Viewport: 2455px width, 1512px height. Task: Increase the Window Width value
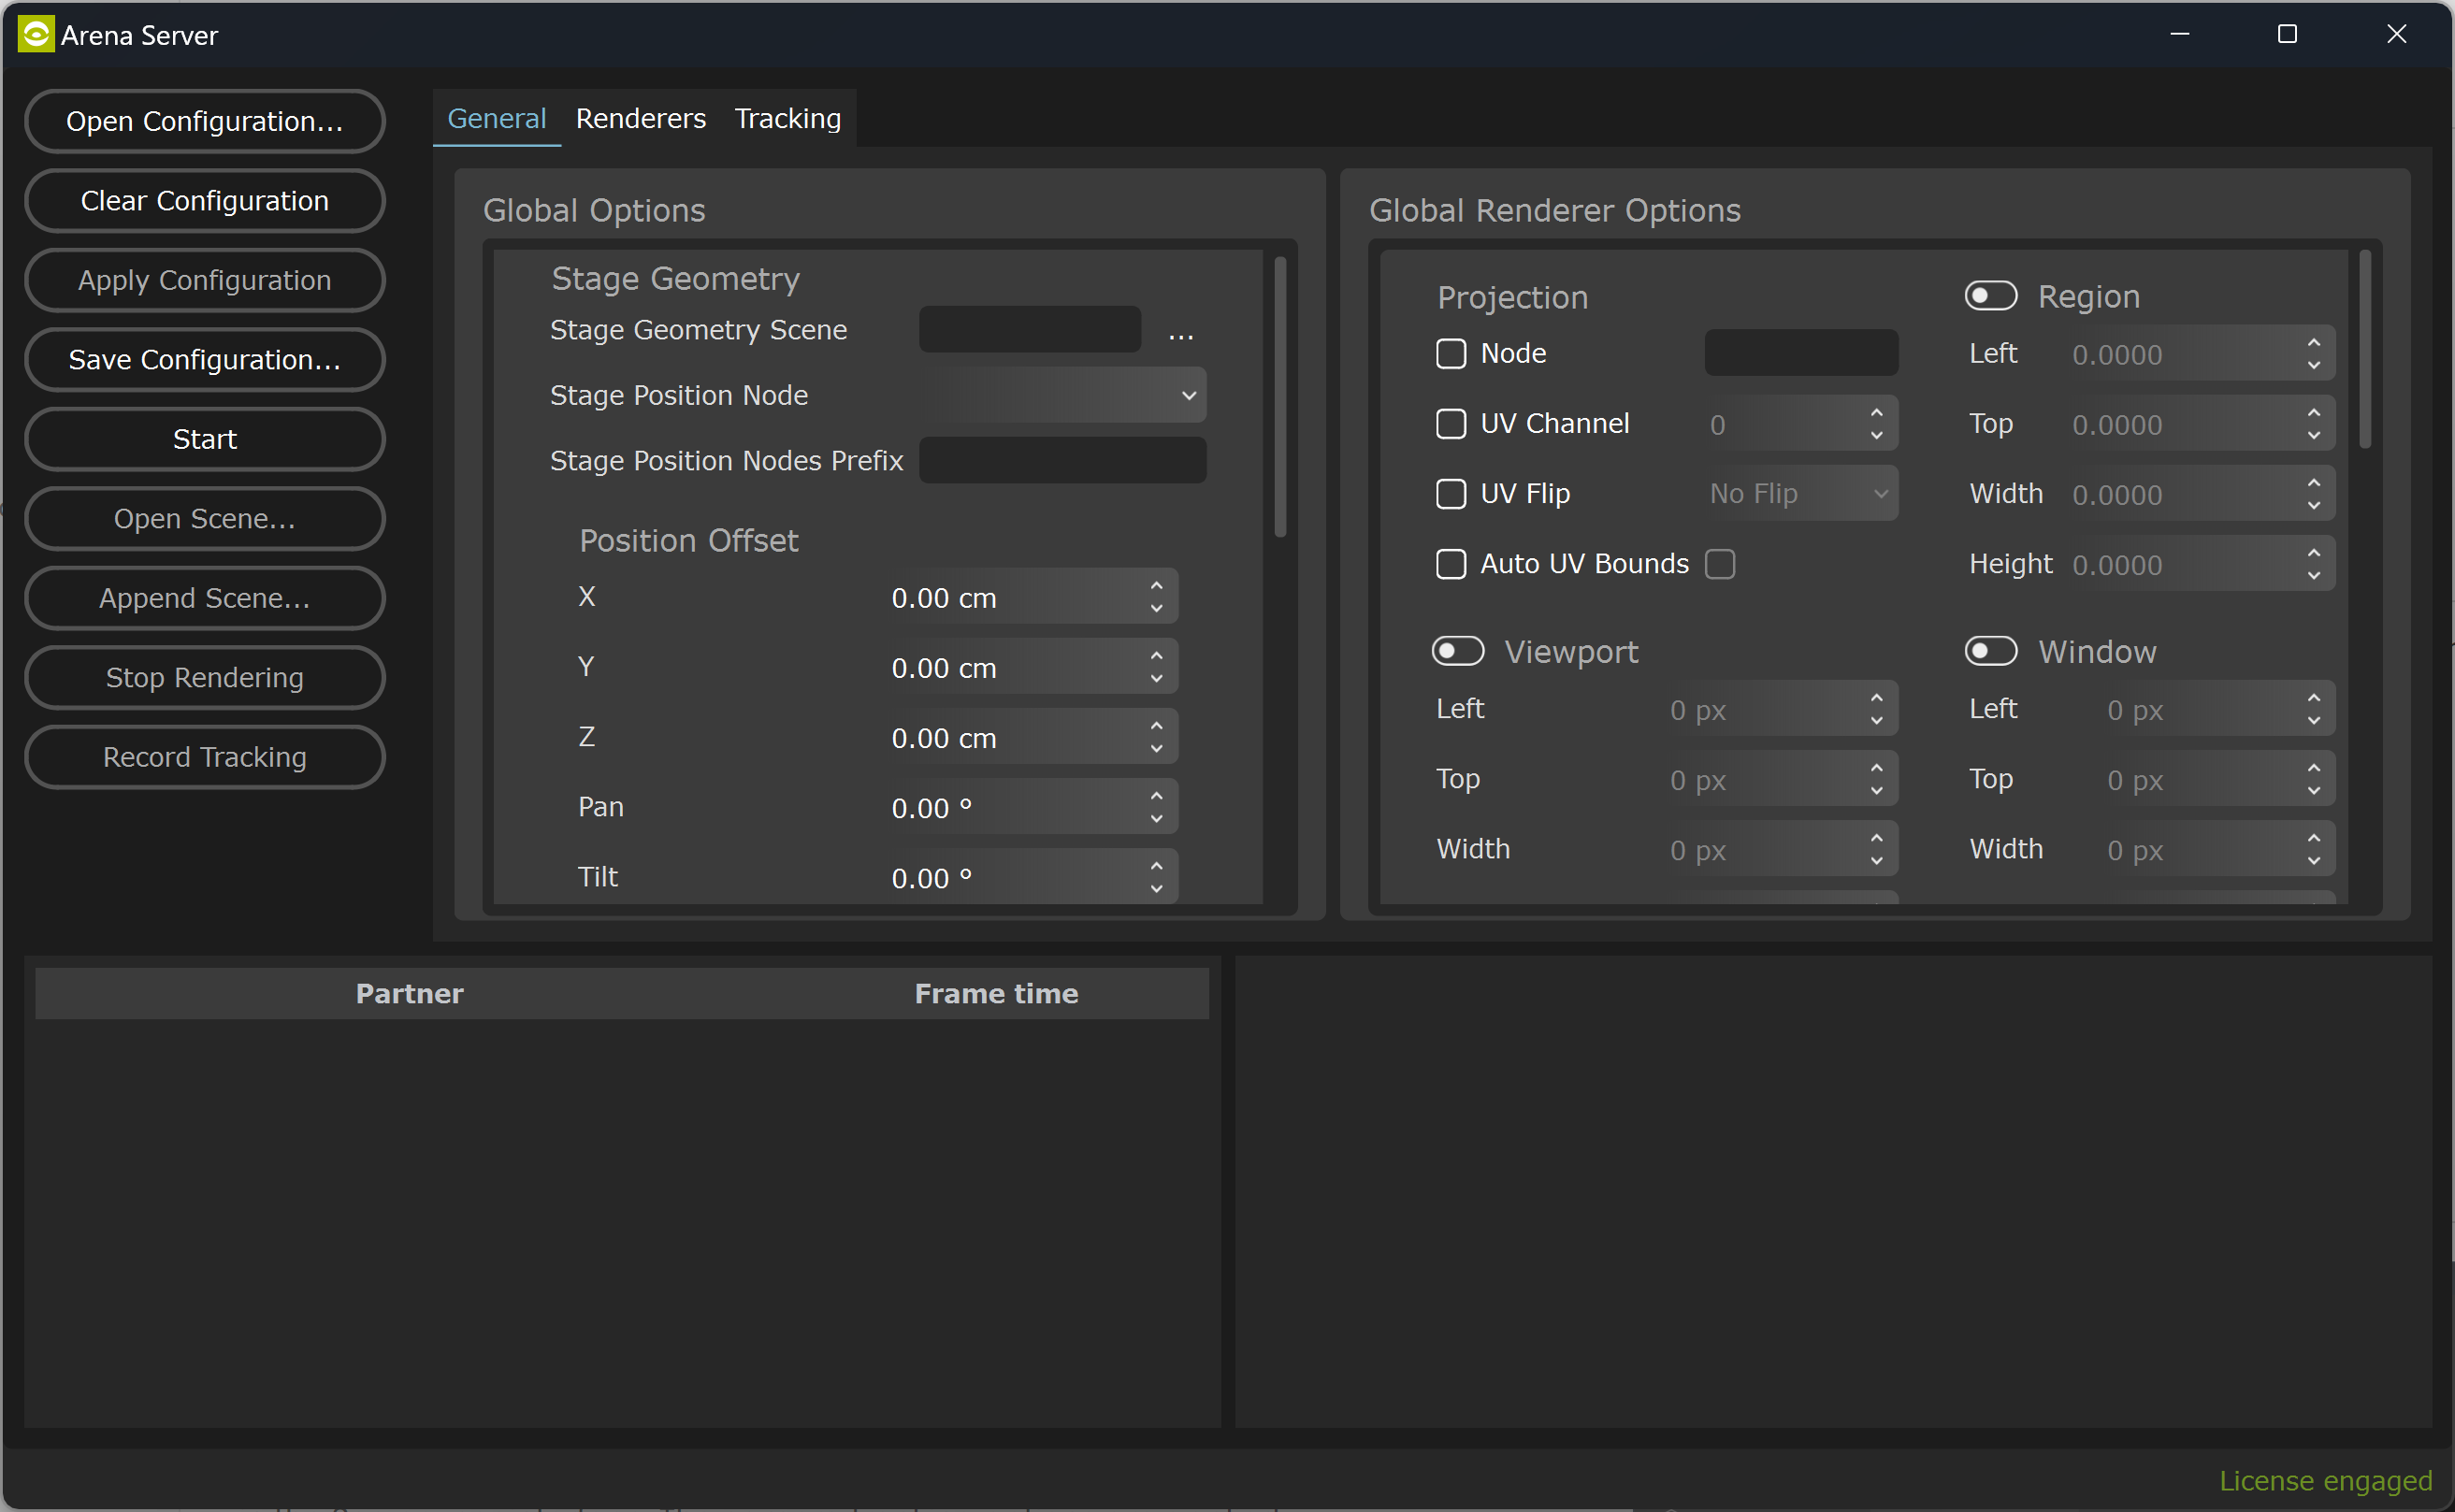pyautogui.click(x=2314, y=838)
